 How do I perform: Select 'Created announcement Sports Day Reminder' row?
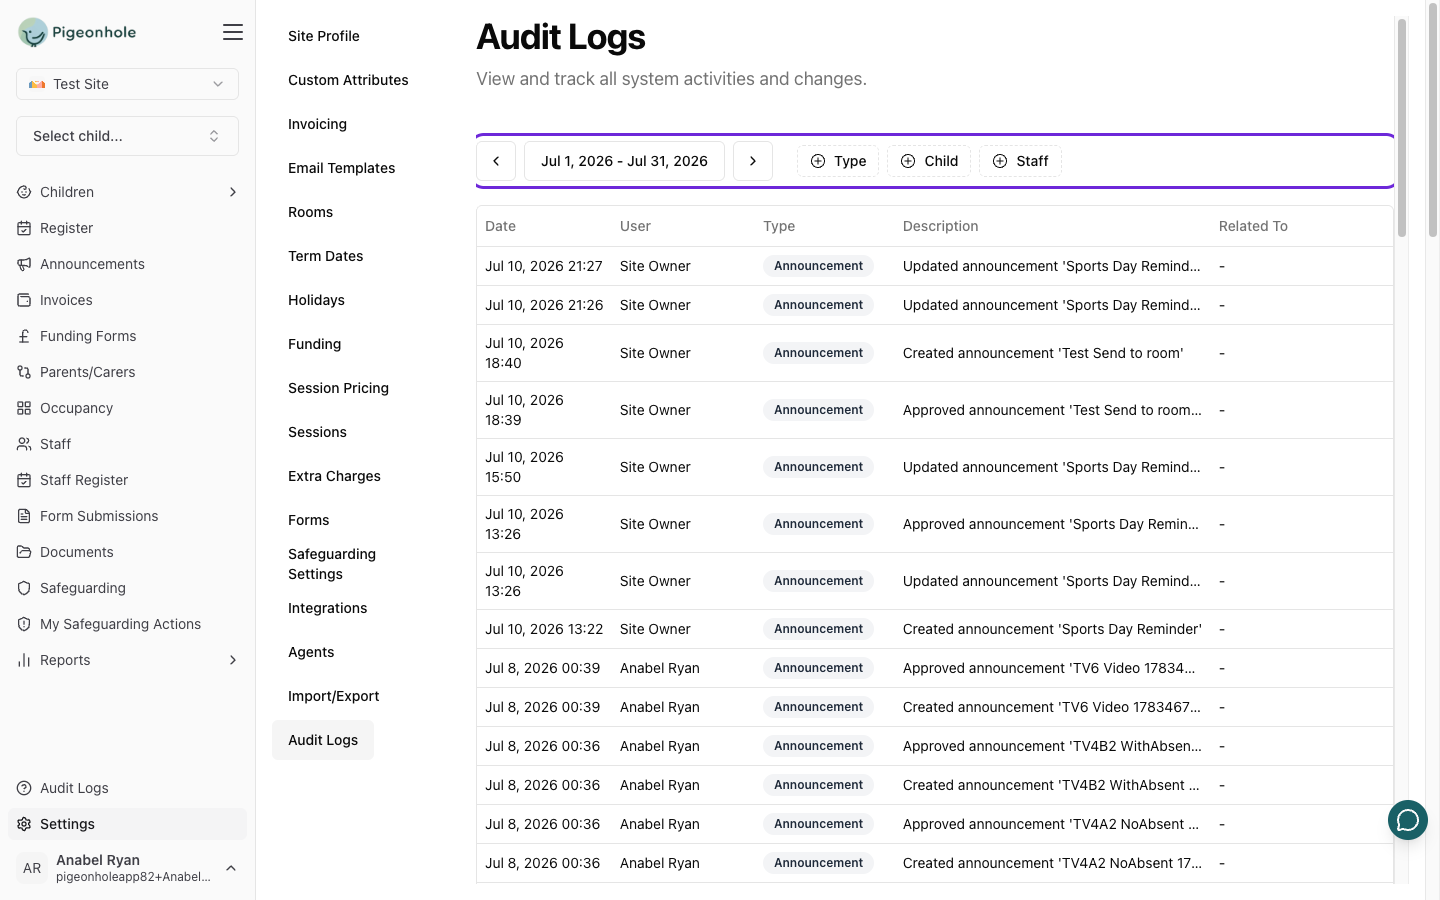(935, 629)
